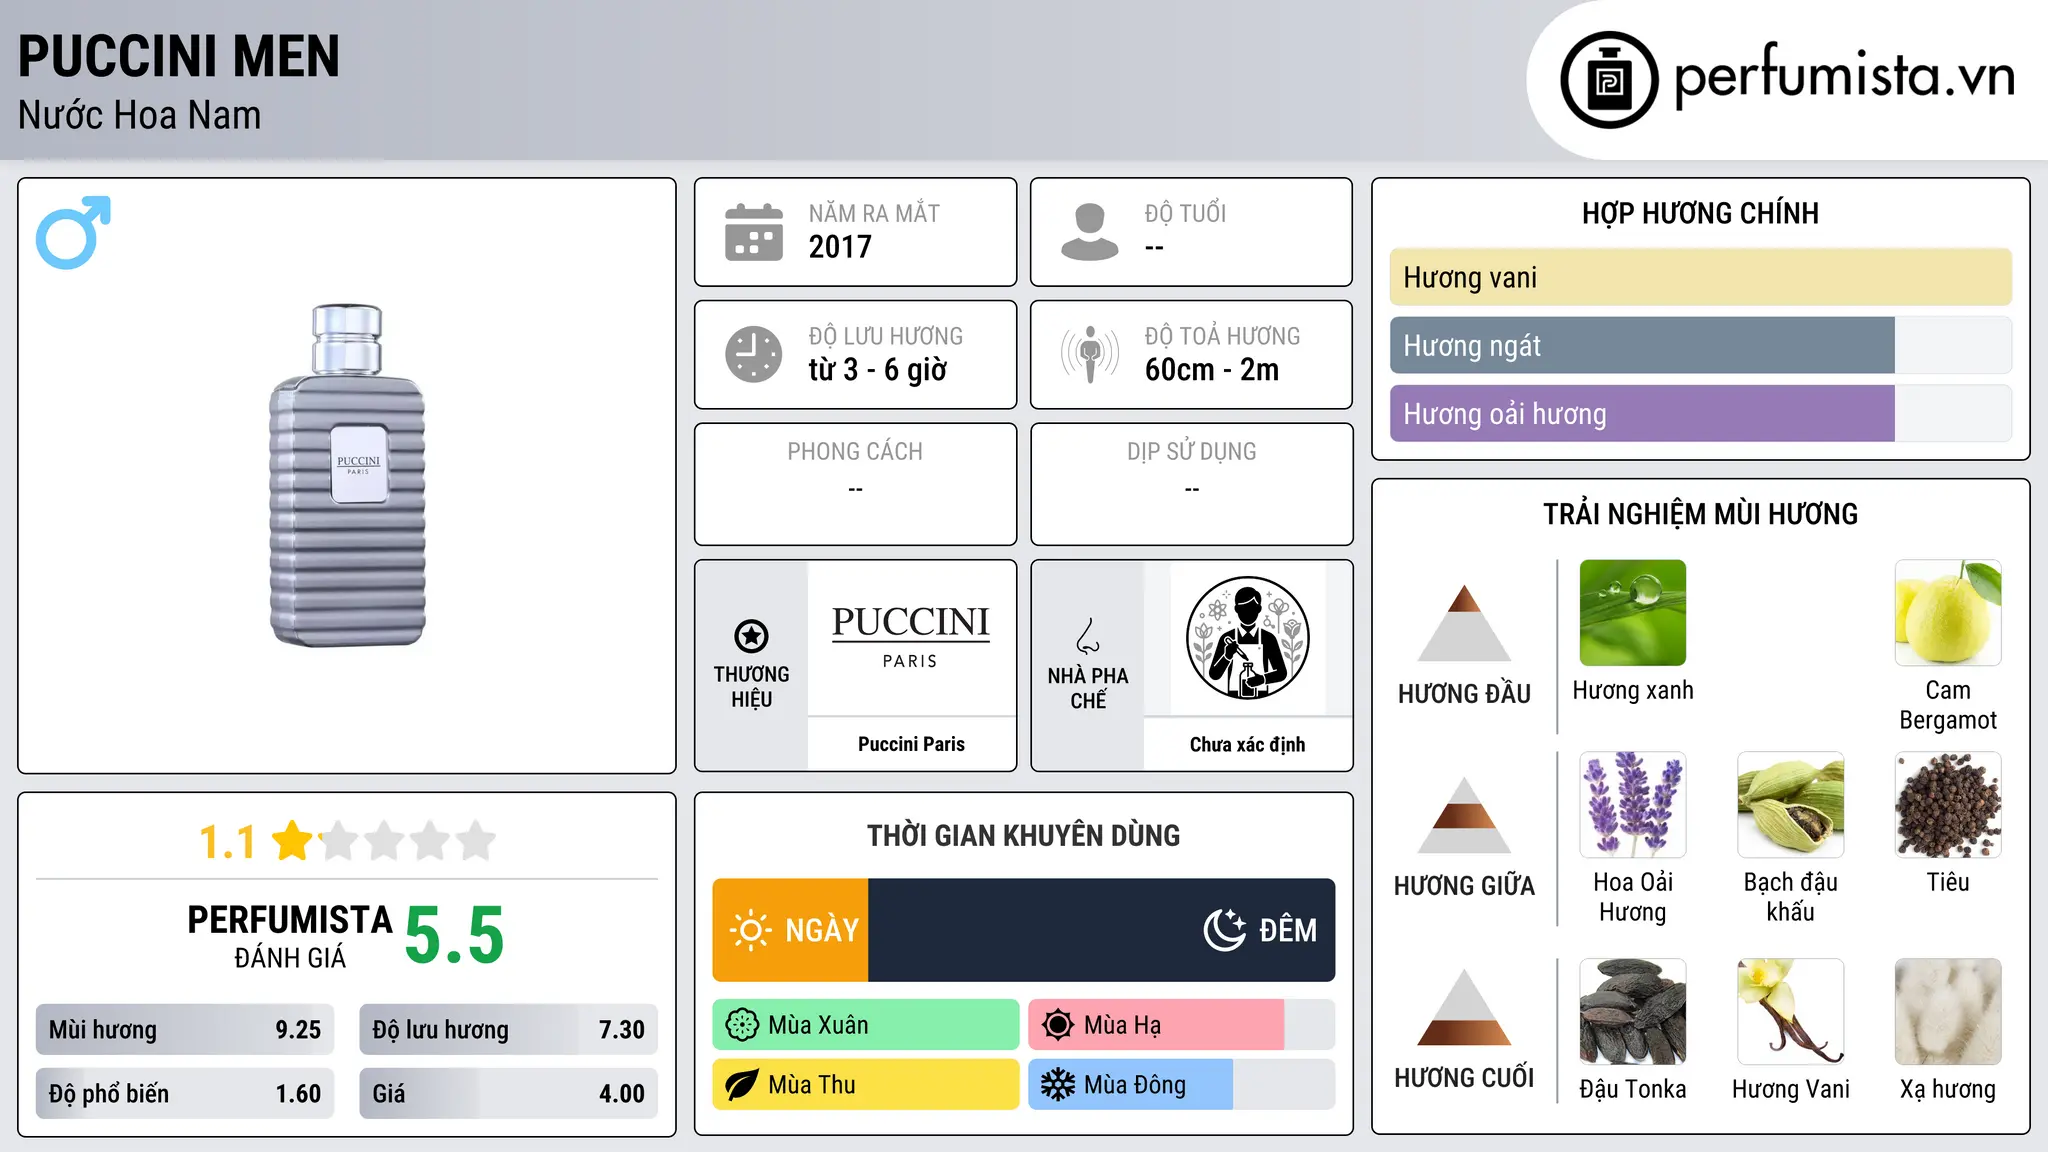Click the Thời gian khuyên dùng heading
The width and height of the screenshot is (2048, 1152).
pos(1024,835)
